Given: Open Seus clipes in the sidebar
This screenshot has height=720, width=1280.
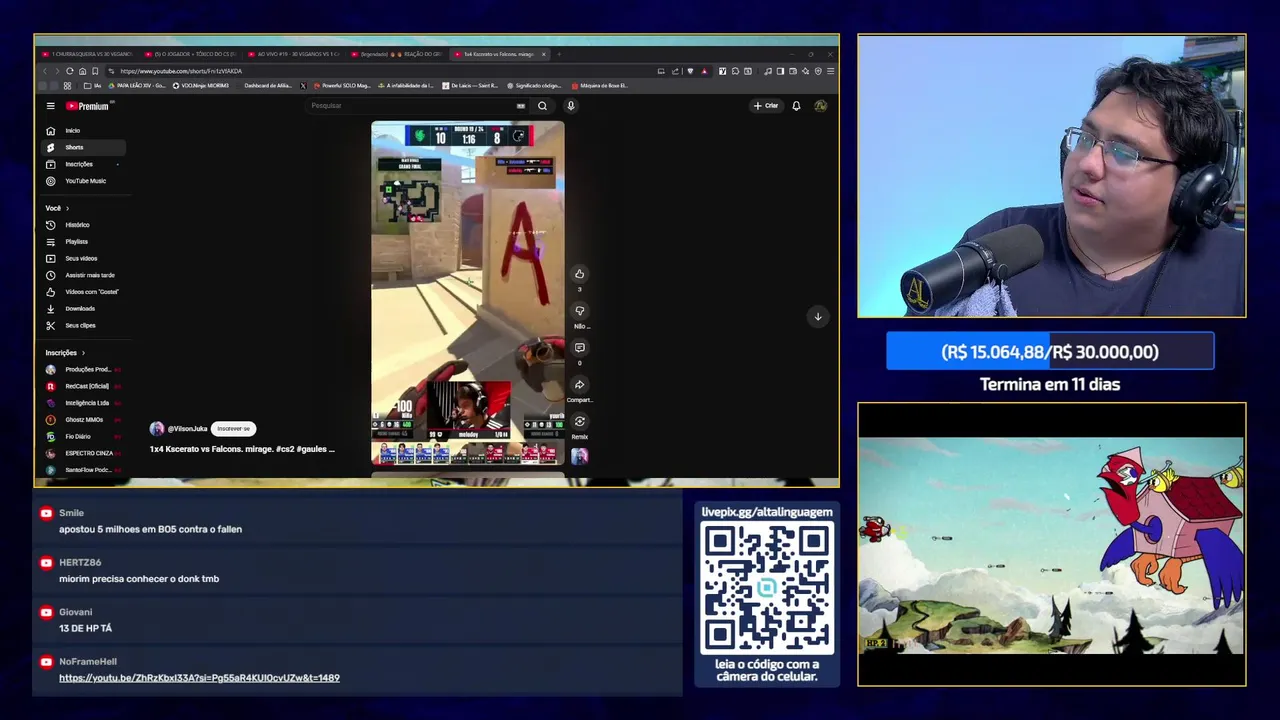Looking at the screenshot, I should pos(84,326).
